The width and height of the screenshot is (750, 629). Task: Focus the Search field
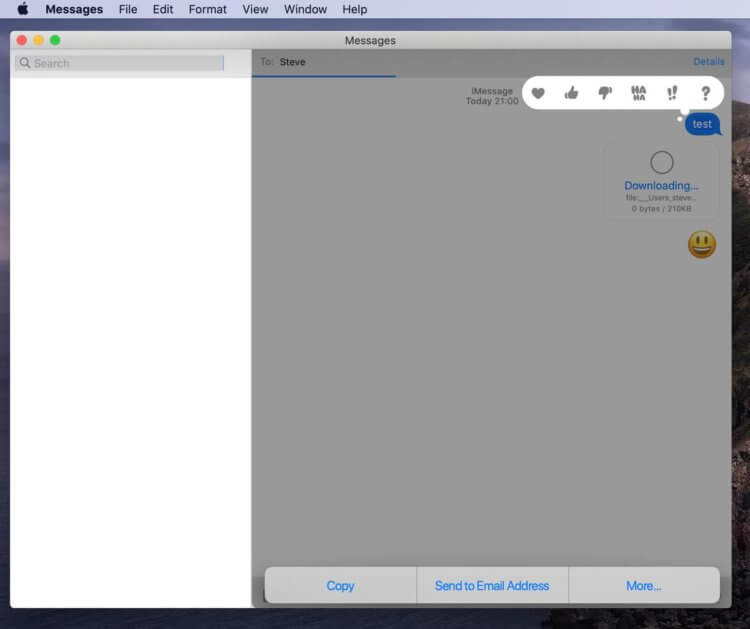(119, 63)
